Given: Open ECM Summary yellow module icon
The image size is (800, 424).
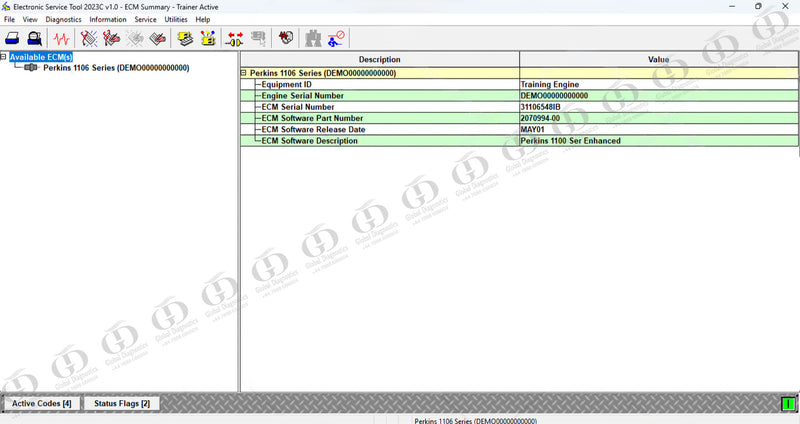Looking at the screenshot, I should (185, 38).
